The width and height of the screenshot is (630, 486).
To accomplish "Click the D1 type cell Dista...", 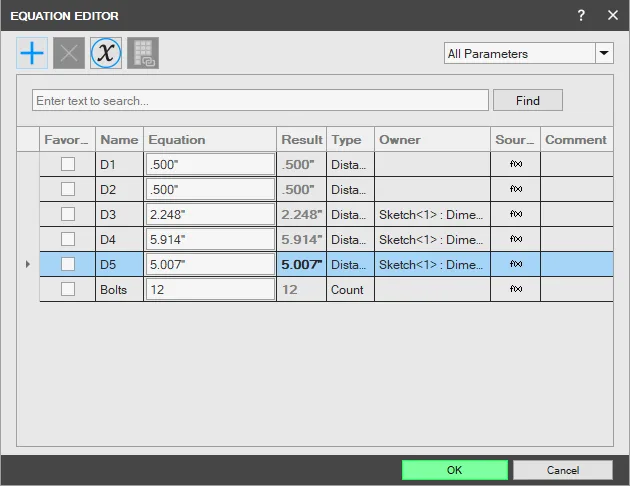I will coord(350,164).
